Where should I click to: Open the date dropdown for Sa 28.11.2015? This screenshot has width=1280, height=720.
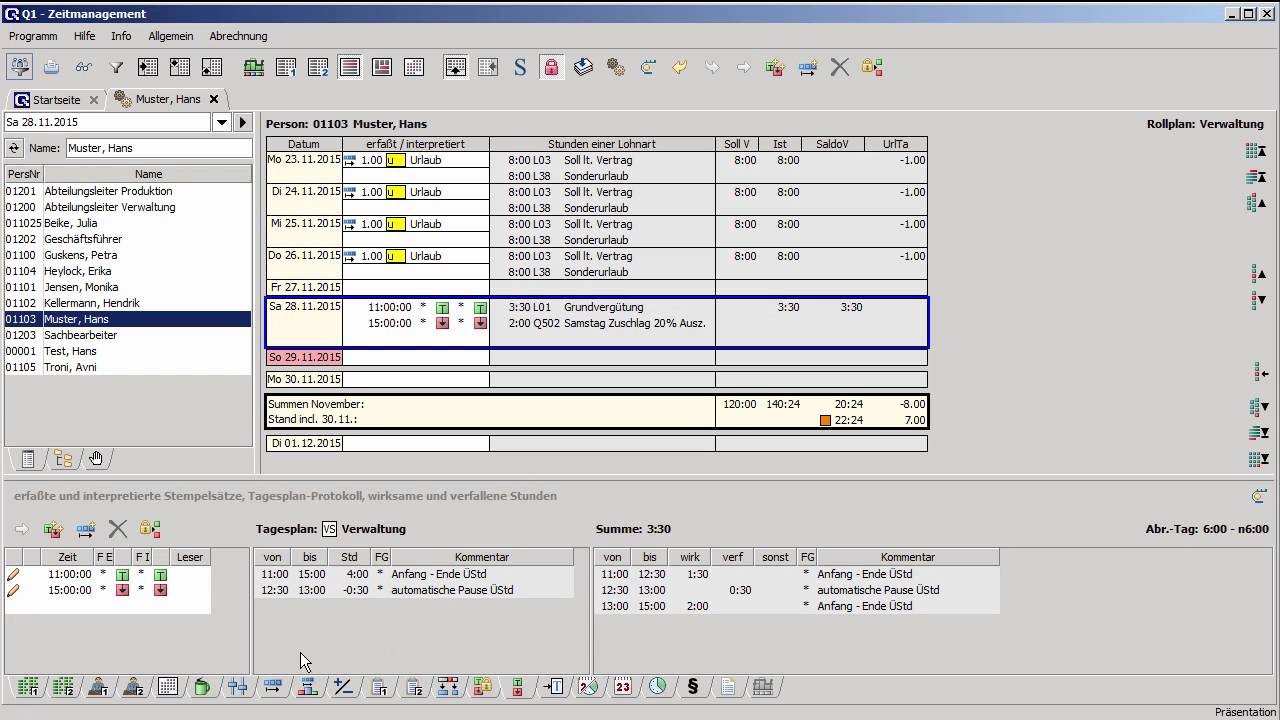(x=222, y=122)
